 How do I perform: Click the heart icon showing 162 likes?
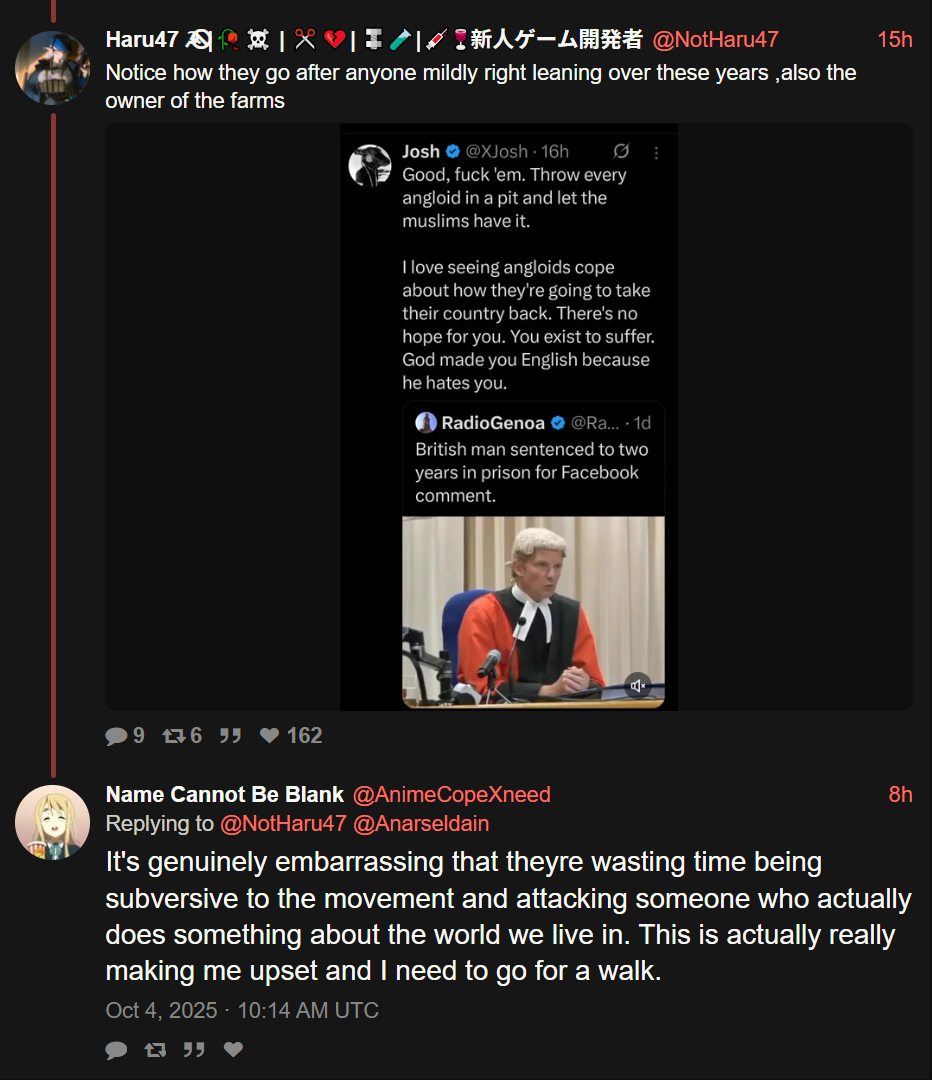269,736
